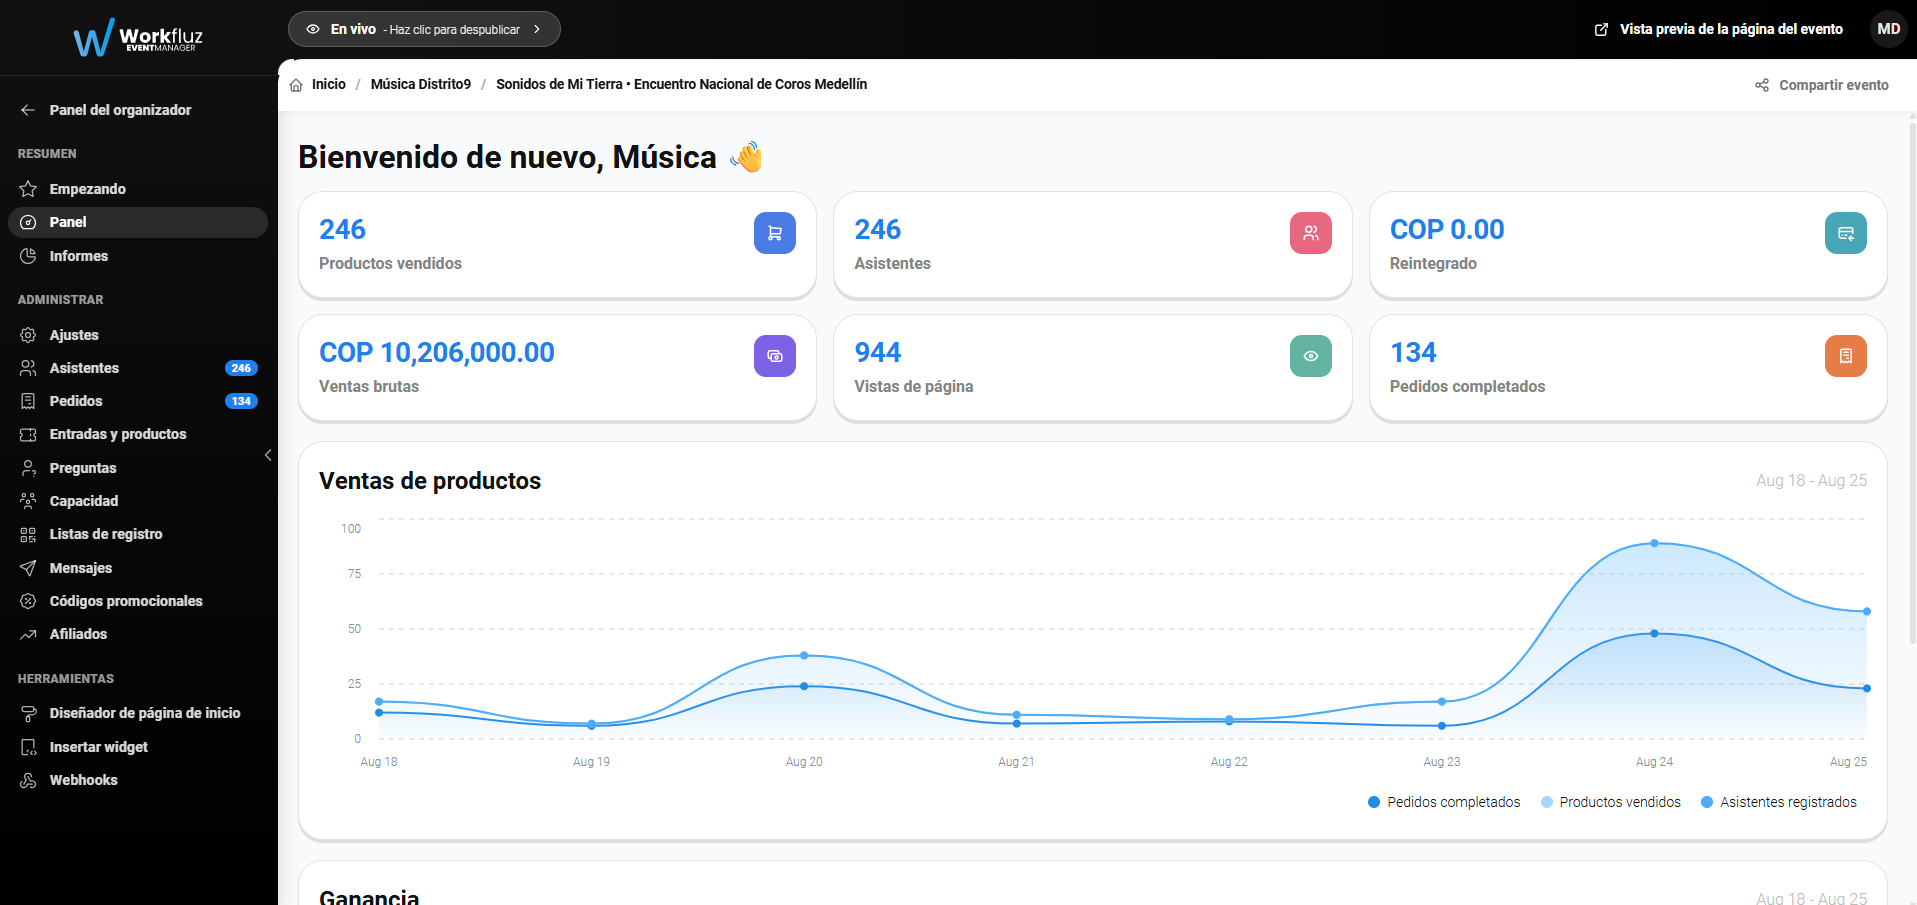Click Aug 20 data point on lower curve

click(x=804, y=686)
